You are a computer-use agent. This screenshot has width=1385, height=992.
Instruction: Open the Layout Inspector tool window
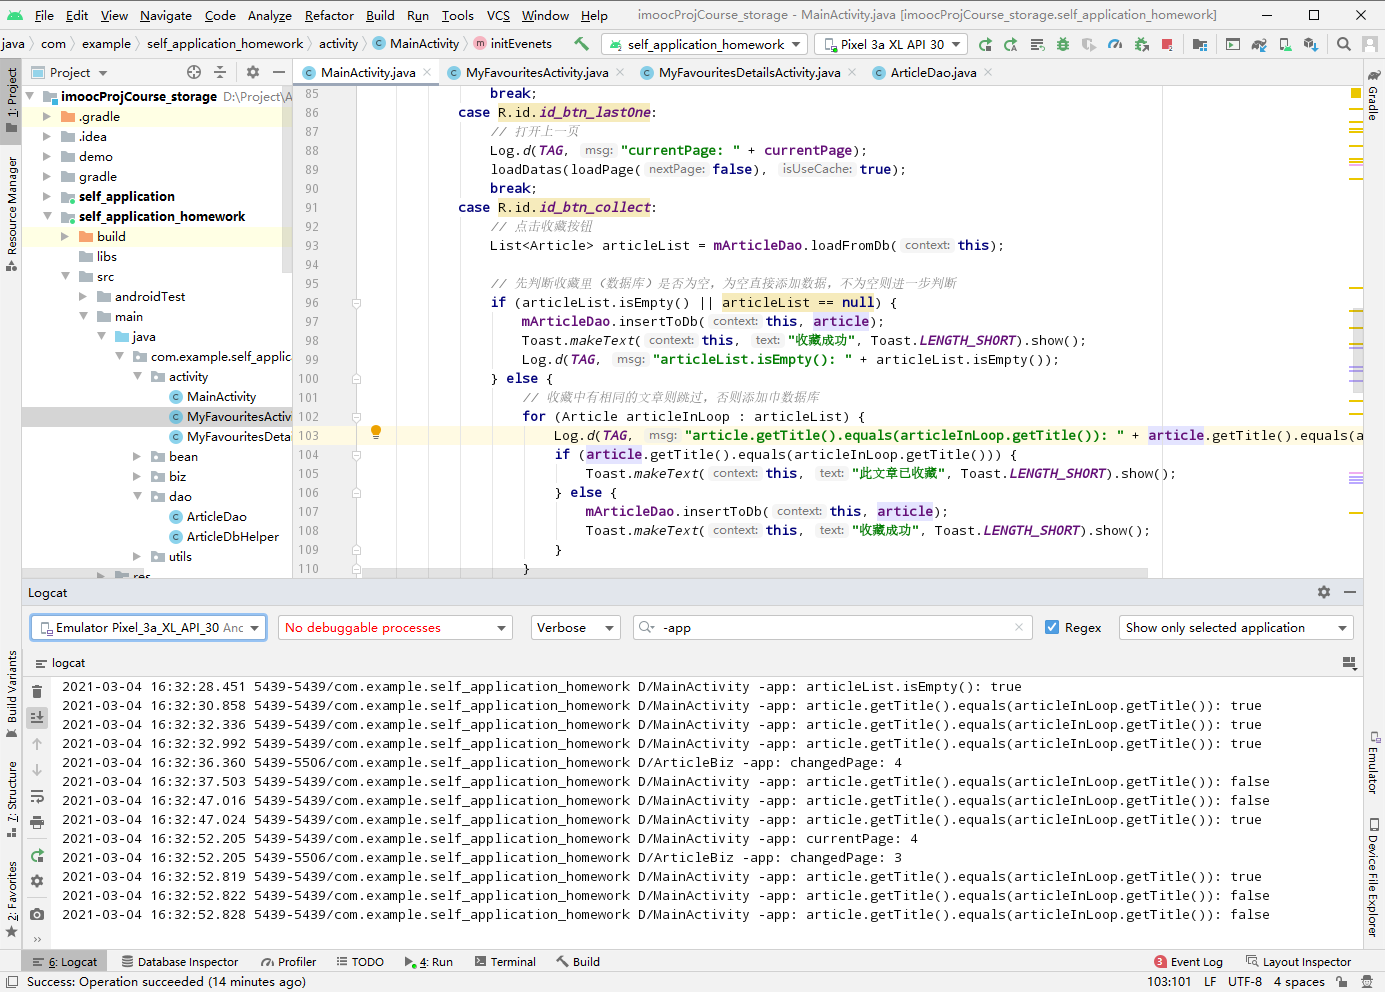[x=1298, y=961]
